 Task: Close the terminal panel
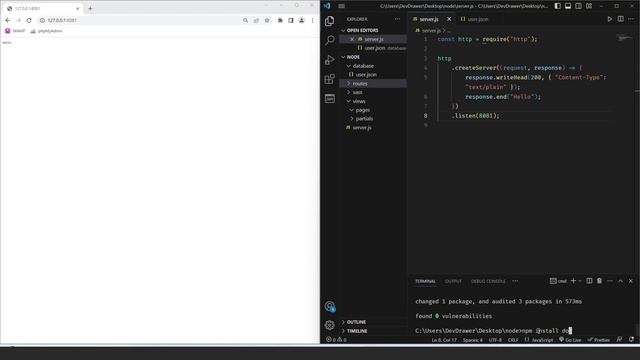[x=631, y=281]
